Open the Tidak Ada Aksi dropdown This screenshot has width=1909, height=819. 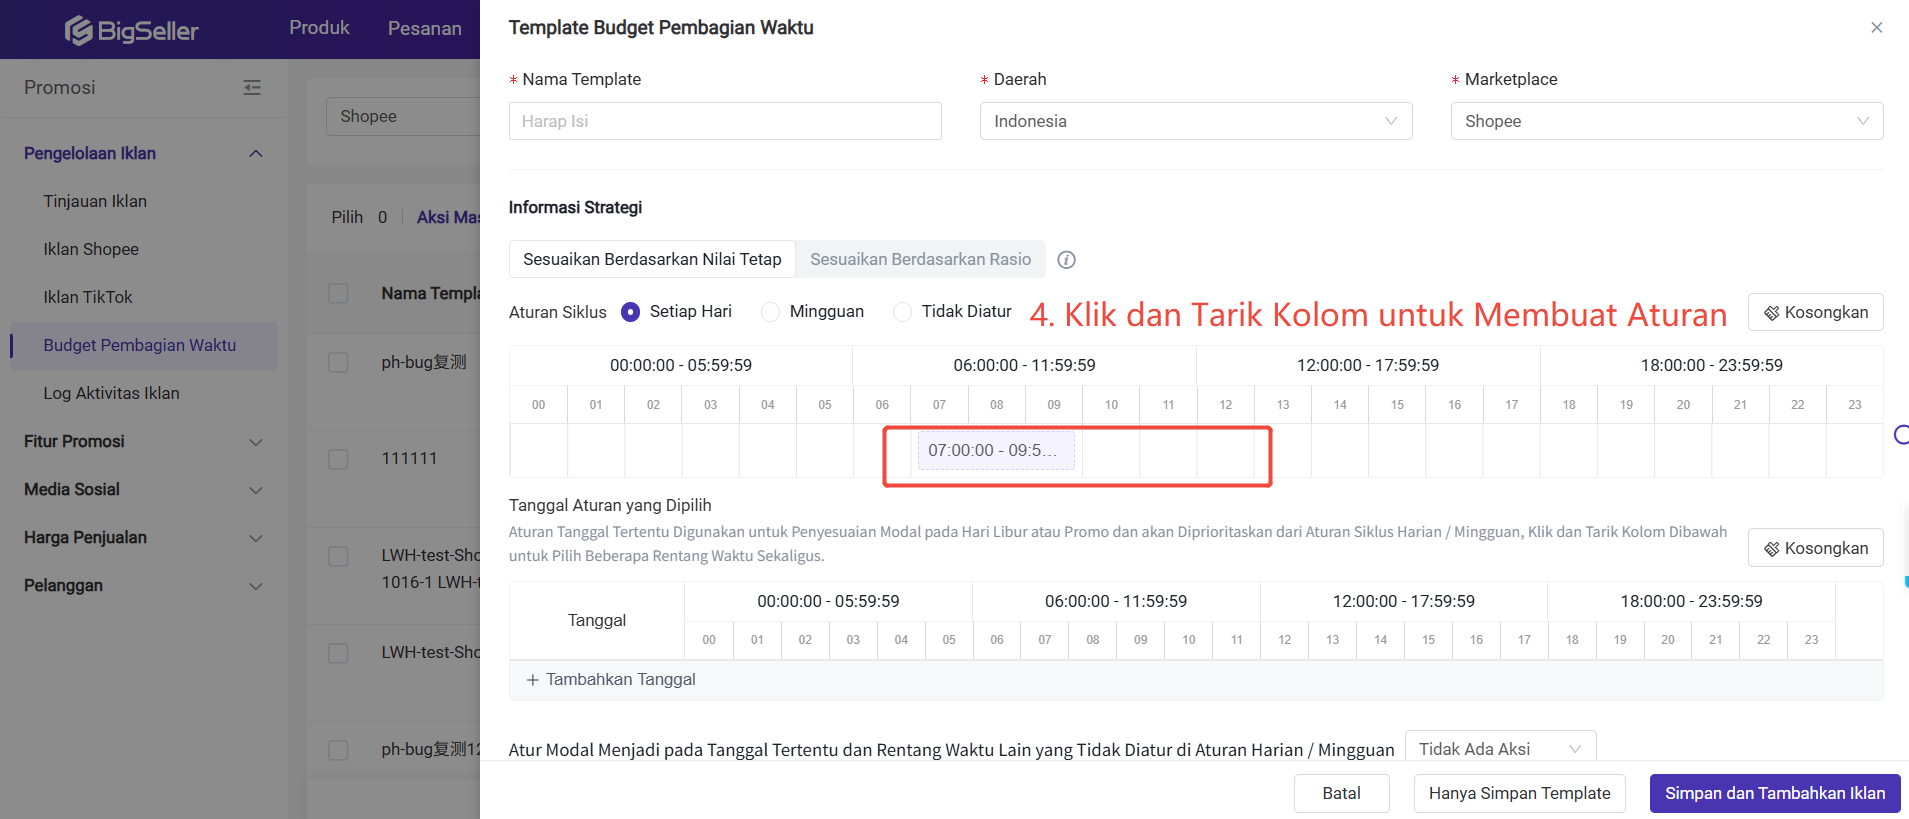pyautogui.click(x=1499, y=748)
